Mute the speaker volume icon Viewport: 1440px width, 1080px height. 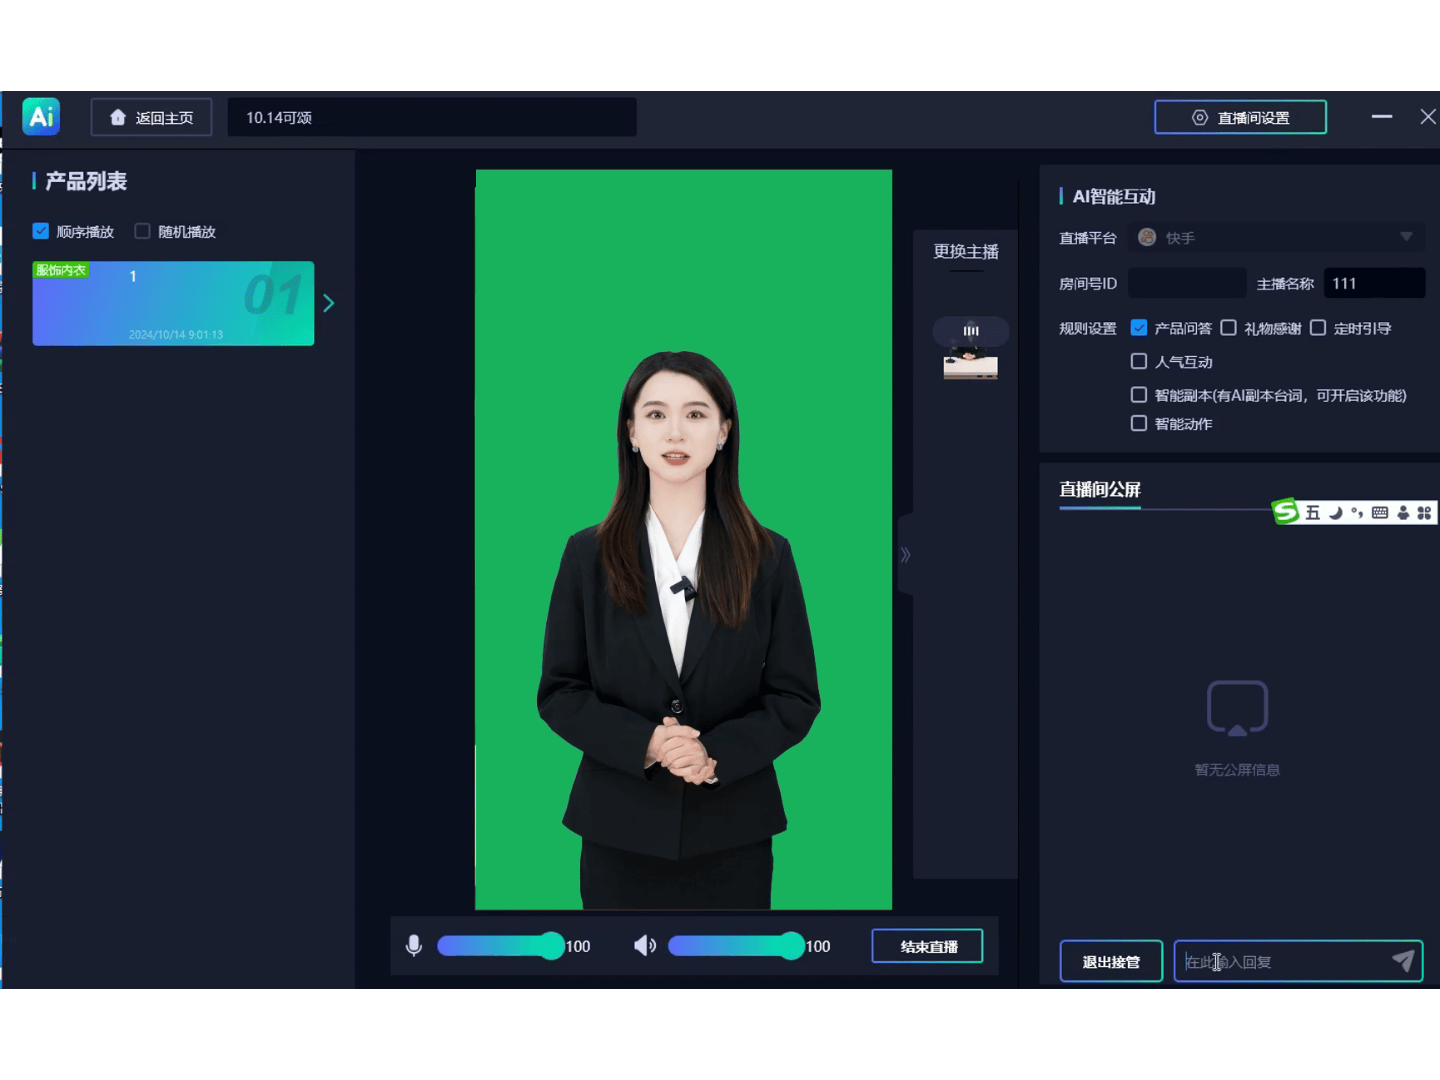[x=645, y=946]
